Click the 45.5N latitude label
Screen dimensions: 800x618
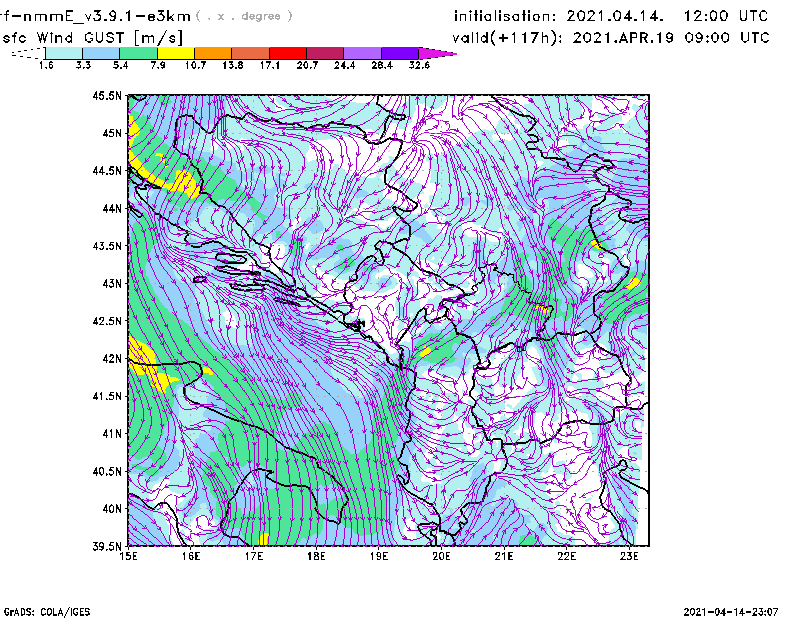pos(107,95)
